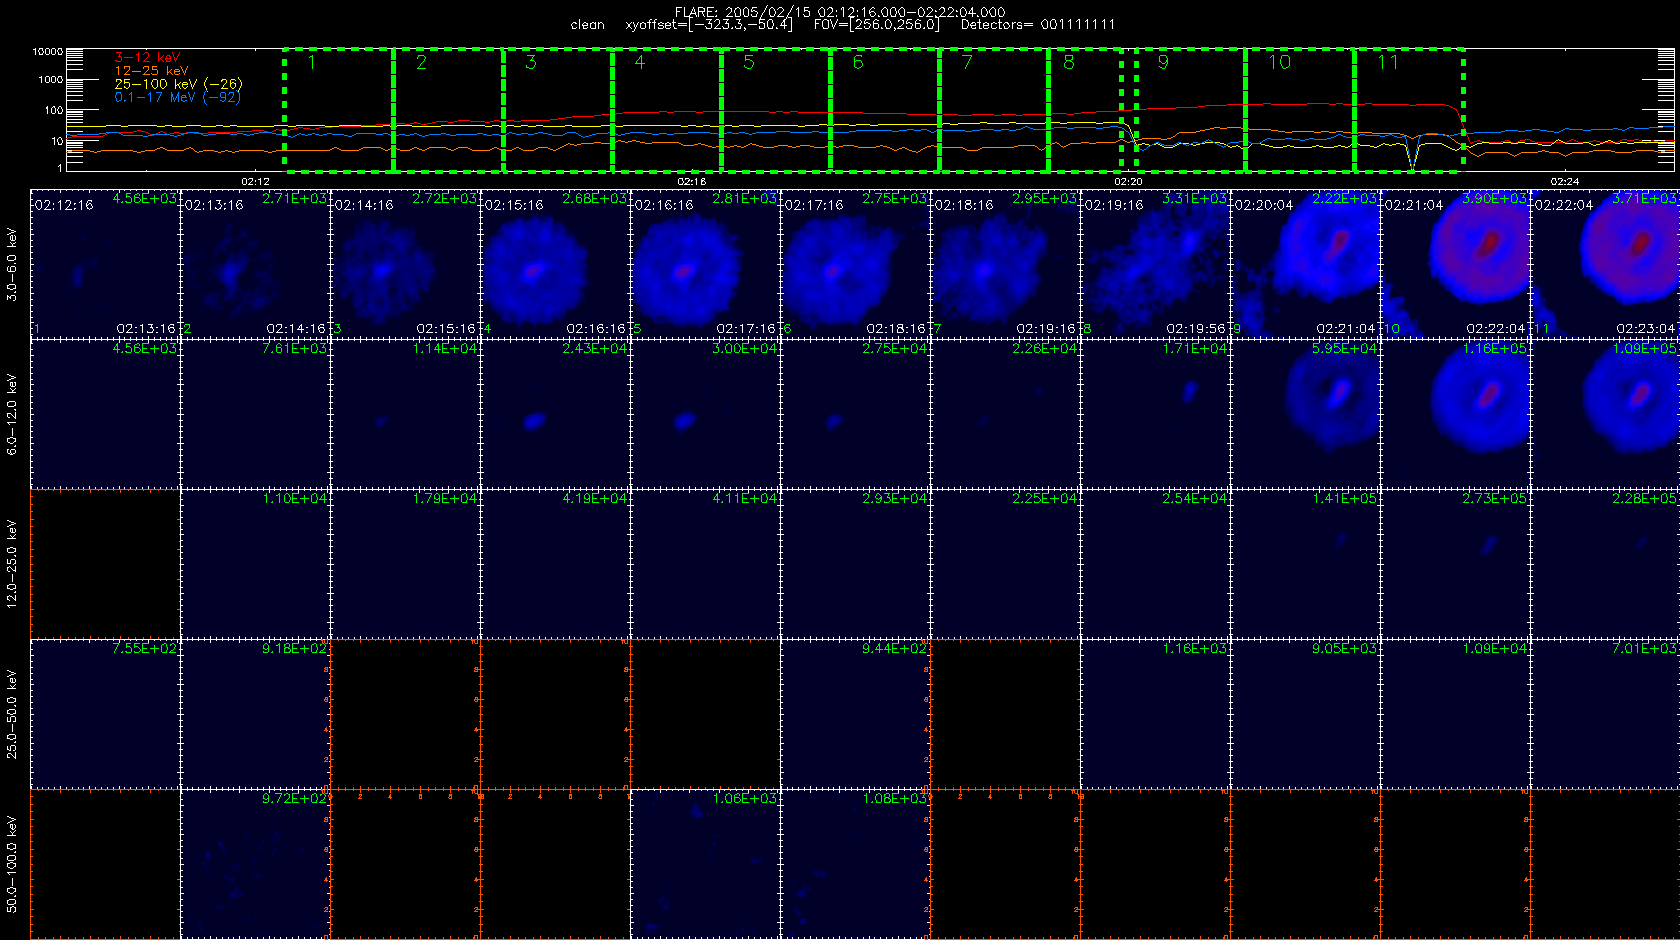Click interval label 10 in the light curve plot
This screenshot has width=1680, height=940.
pos(1280,62)
